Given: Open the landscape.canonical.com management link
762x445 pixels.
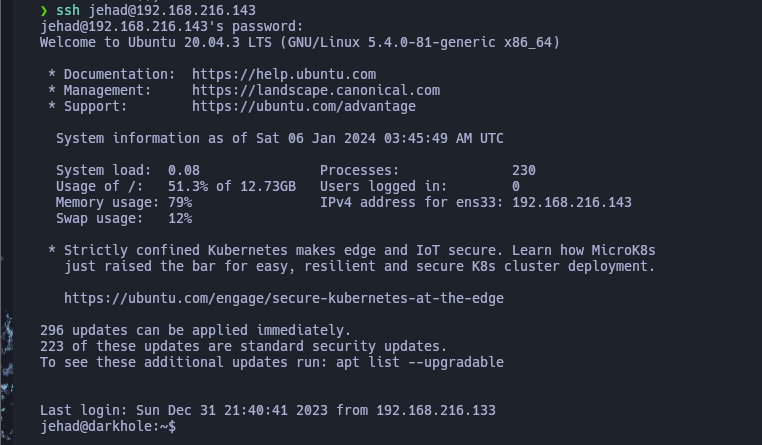Looking at the screenshot, I should pyautogui.click(x=316, y=90).
